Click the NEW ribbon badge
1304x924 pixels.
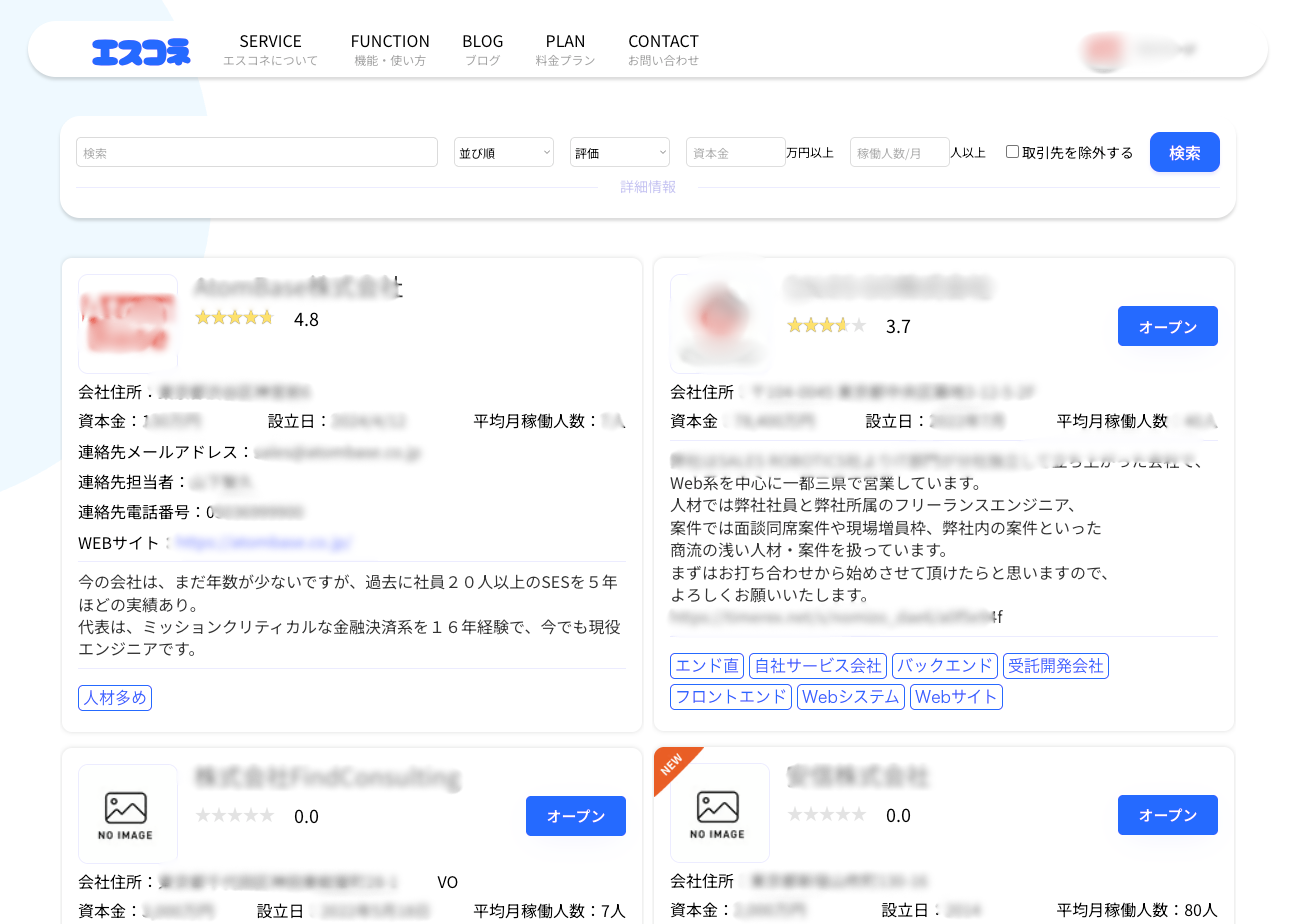(x=673, y=766)
